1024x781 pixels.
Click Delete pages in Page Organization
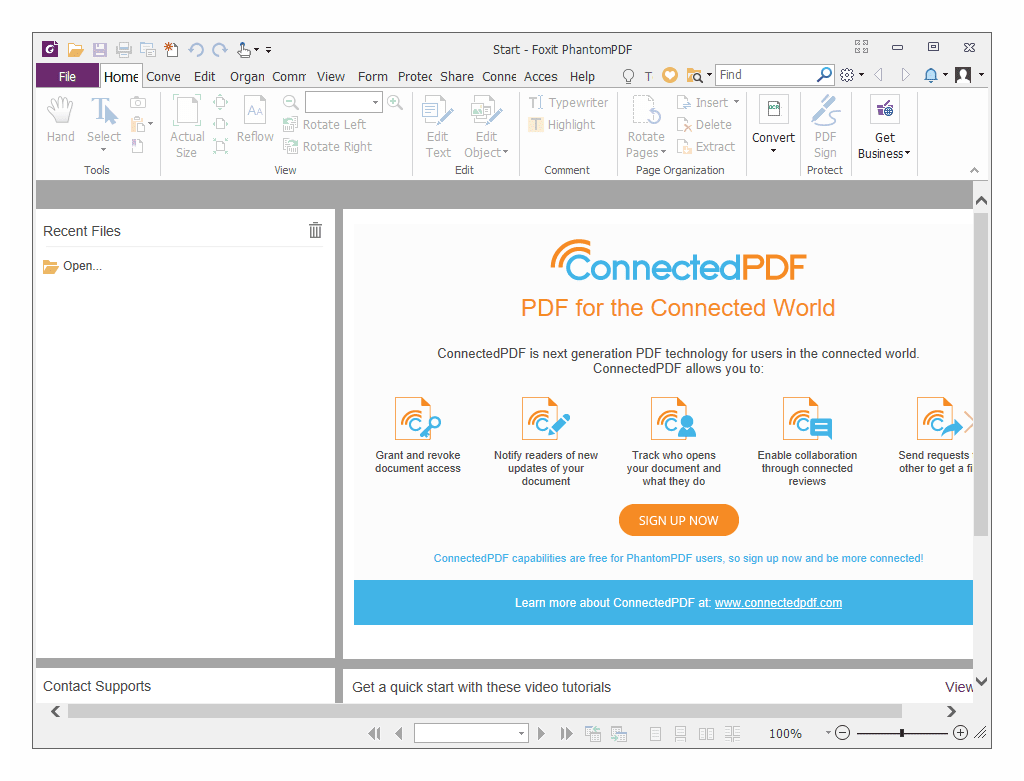(x=704, y=125)
